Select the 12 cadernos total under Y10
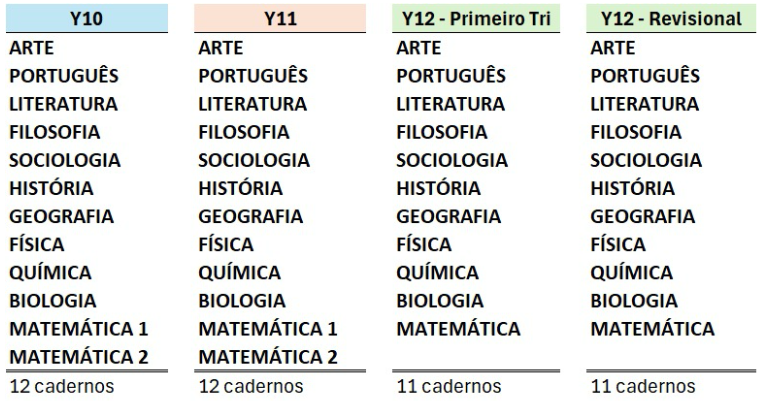 tap(62, 387)
